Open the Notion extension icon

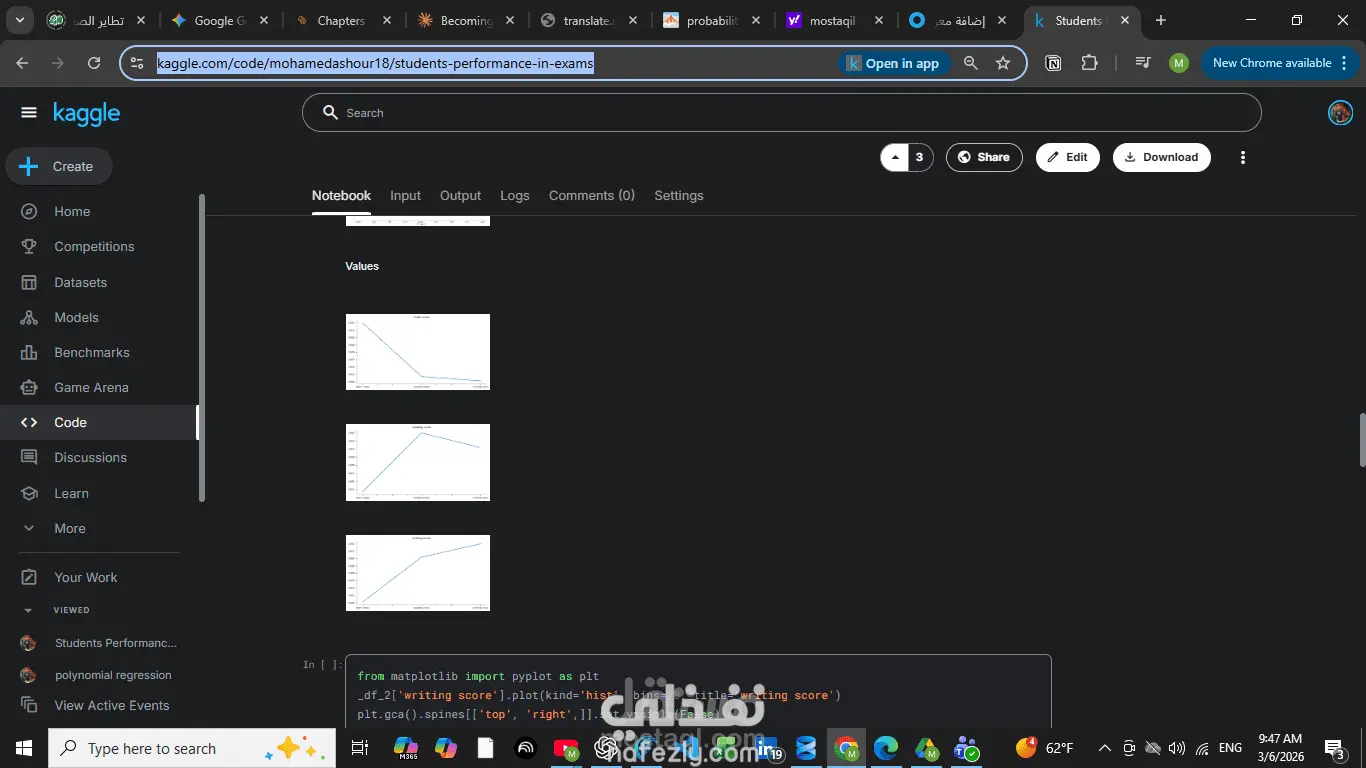(x=1053, y=63)
